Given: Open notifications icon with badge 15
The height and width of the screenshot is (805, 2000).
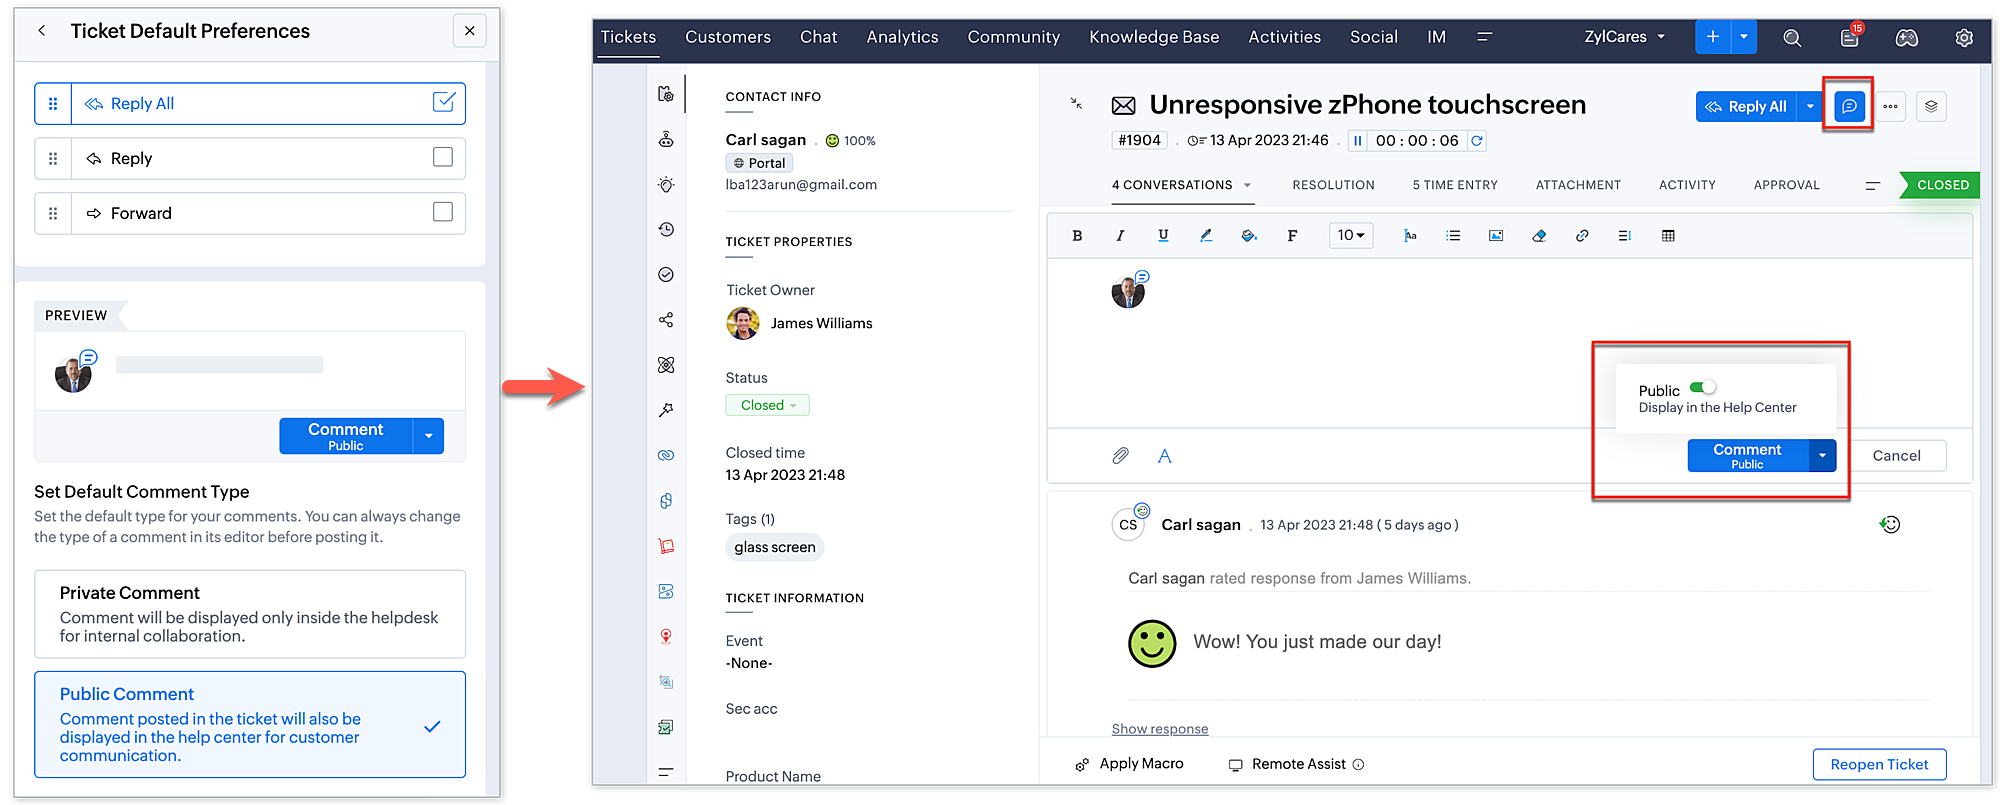Looking at the screenshot, I should 1850,37.
